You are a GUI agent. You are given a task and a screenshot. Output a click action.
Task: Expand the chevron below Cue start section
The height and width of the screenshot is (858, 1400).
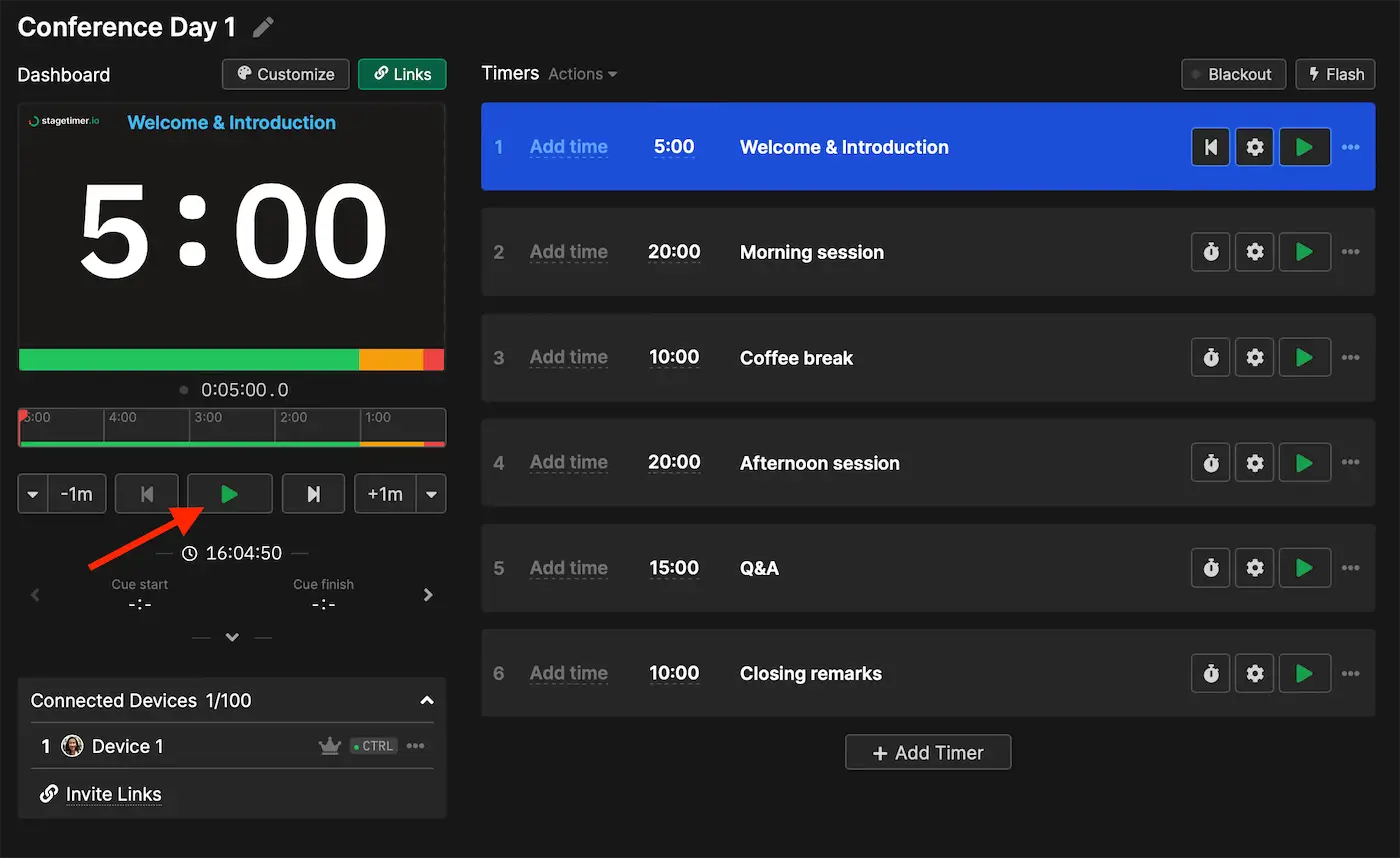[x=232, y=637]
